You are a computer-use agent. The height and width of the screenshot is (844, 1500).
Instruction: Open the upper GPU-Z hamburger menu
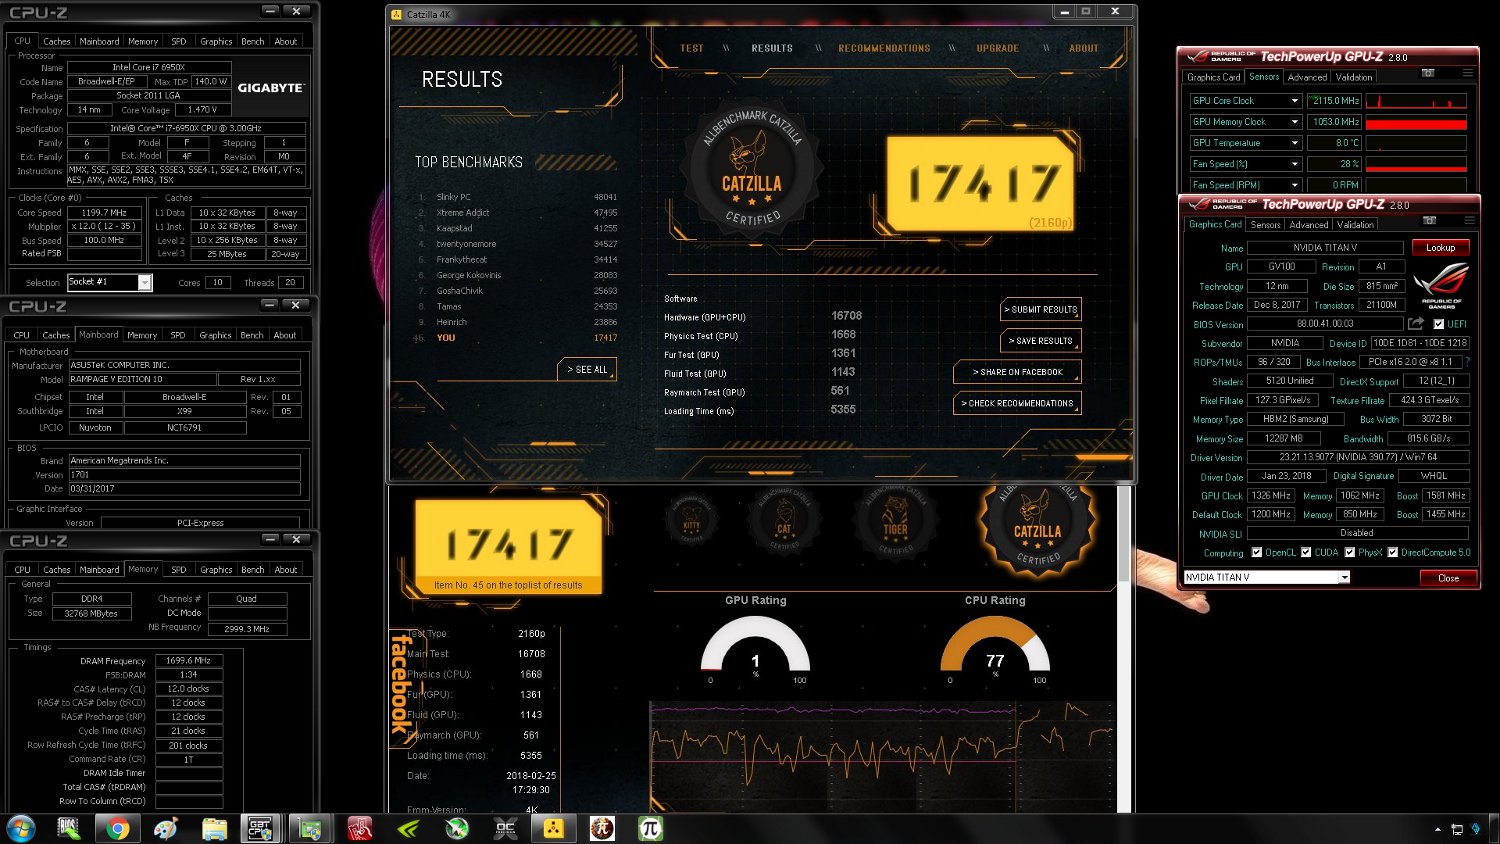tap(1467, 73)
